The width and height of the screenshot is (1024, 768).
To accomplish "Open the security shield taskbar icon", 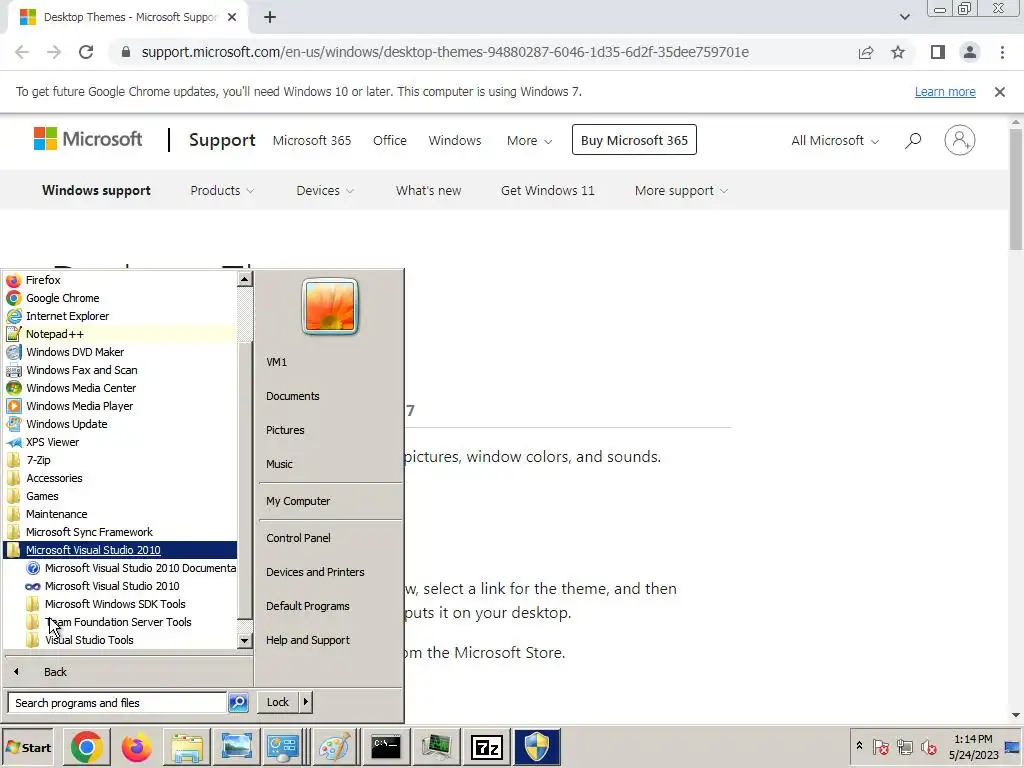I will click(x=537, y=747).
